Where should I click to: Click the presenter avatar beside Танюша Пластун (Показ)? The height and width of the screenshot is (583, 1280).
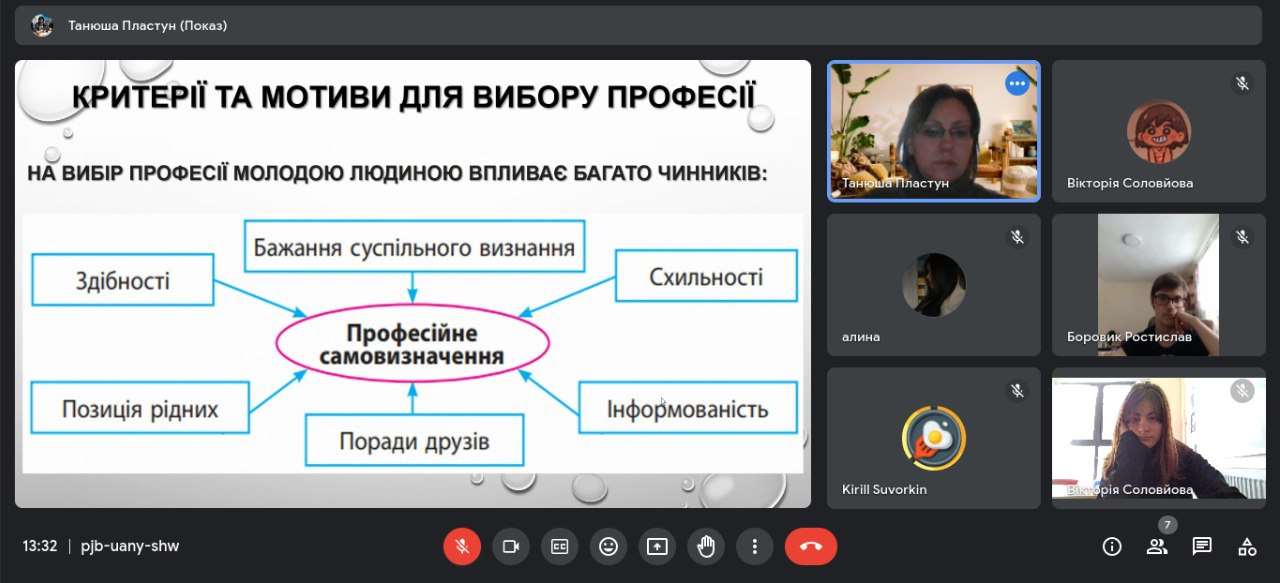pyautogui.click(x=42, y=25)
